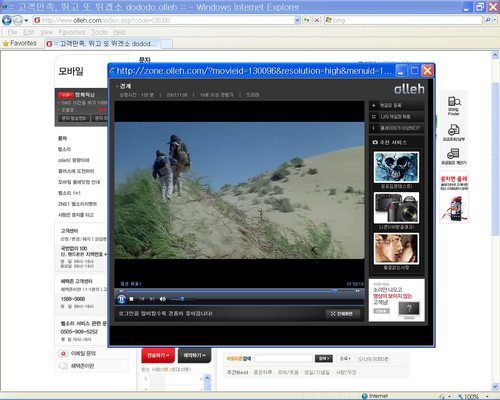
Task: Click the plus icon row in the player sidebar
Action: 397,105
